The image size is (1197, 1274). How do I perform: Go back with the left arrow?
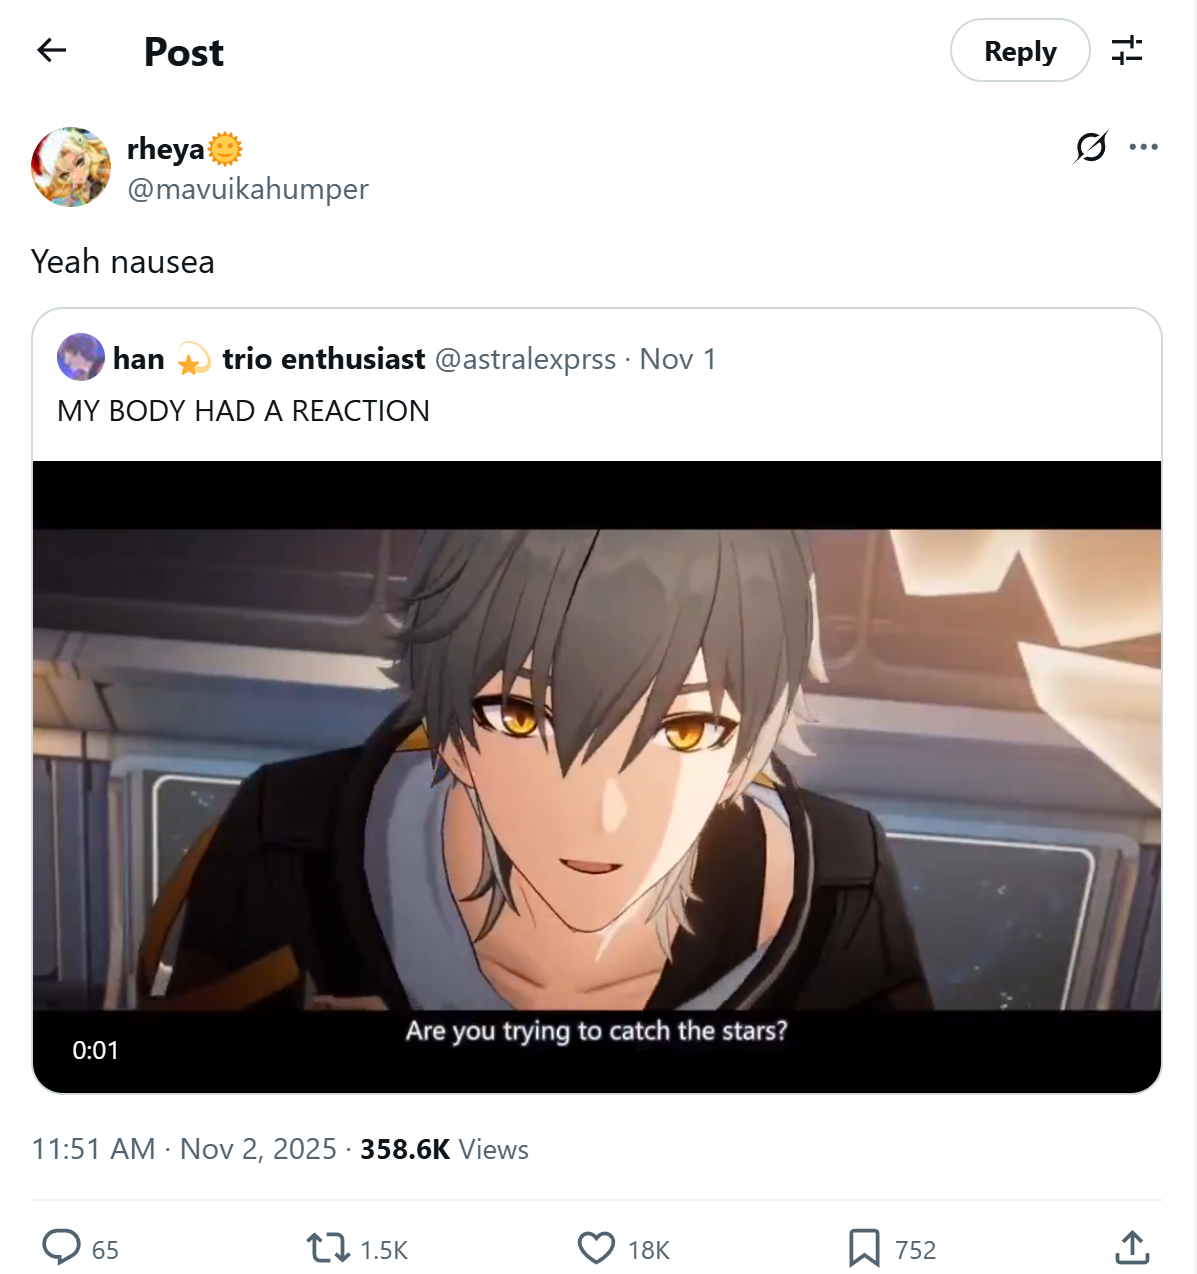[51, 50]
